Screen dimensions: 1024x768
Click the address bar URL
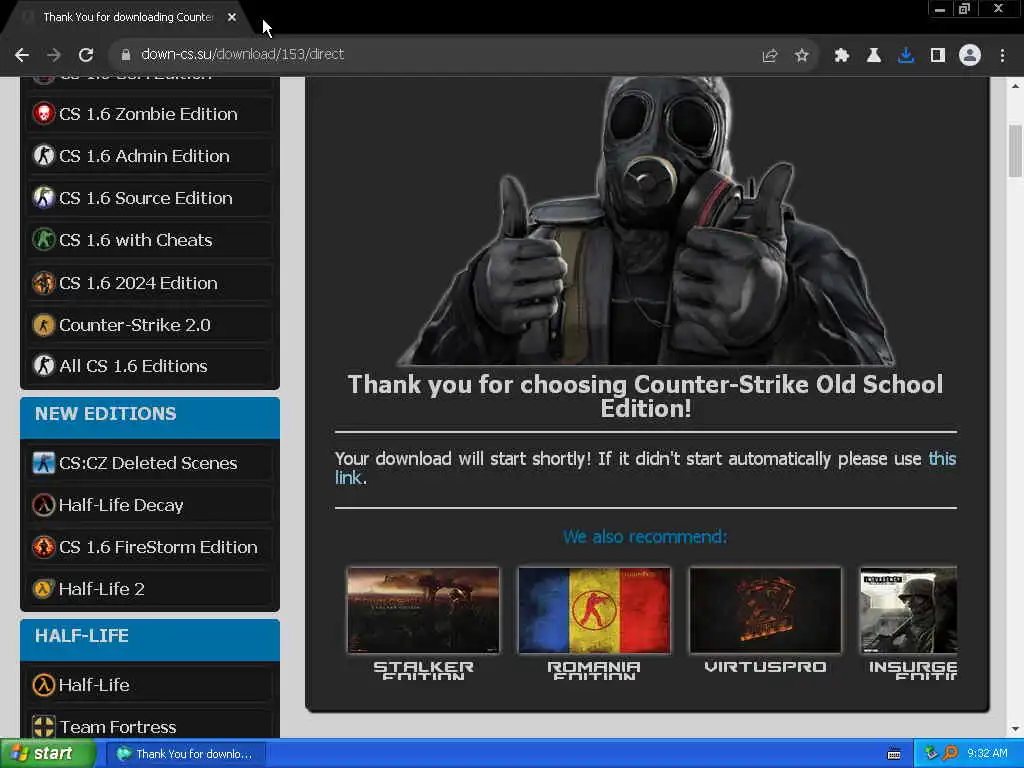242,54
